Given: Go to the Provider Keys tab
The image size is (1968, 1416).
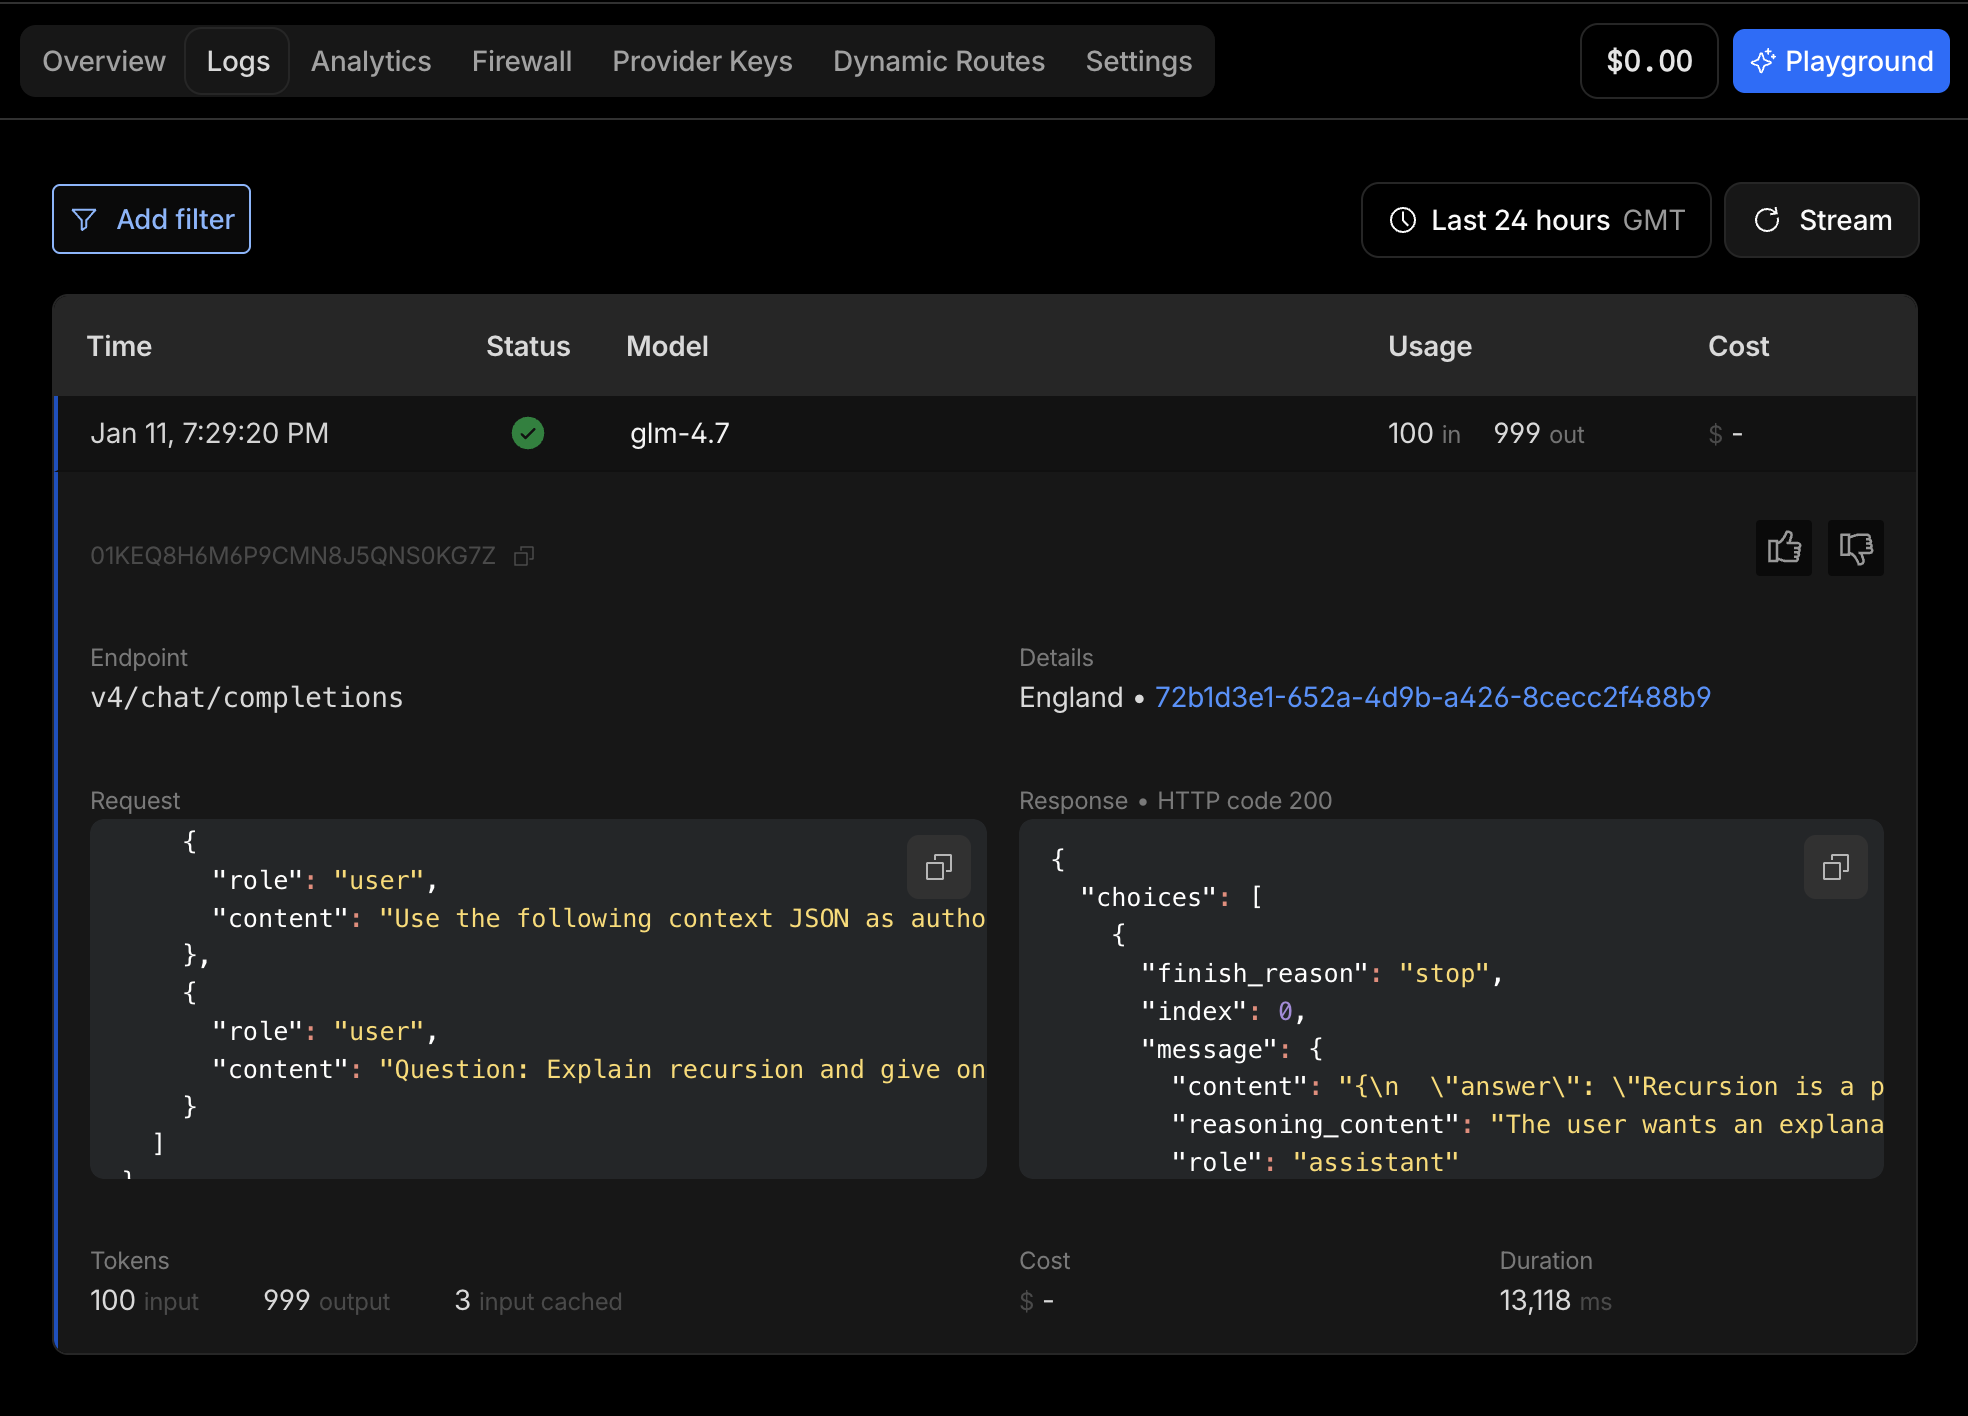Looking at the screenshot, I should 702,61.
